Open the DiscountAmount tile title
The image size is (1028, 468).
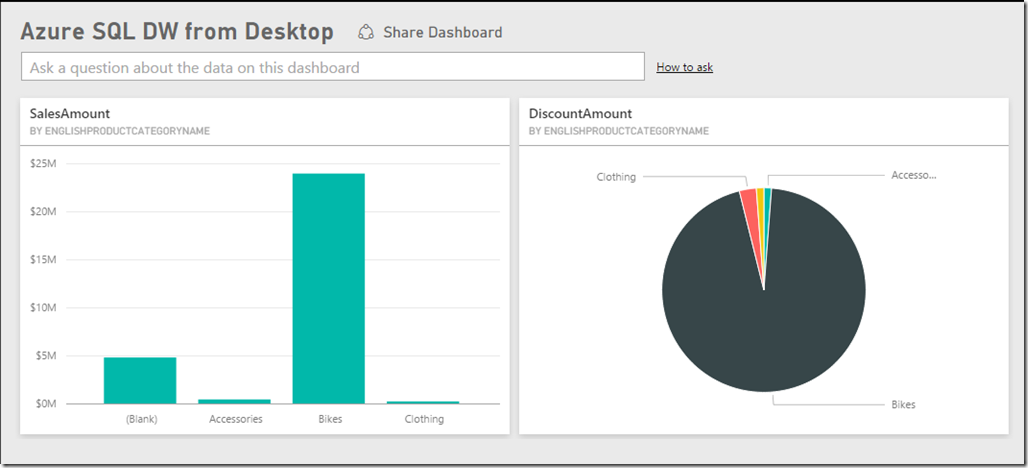[580, 113]
